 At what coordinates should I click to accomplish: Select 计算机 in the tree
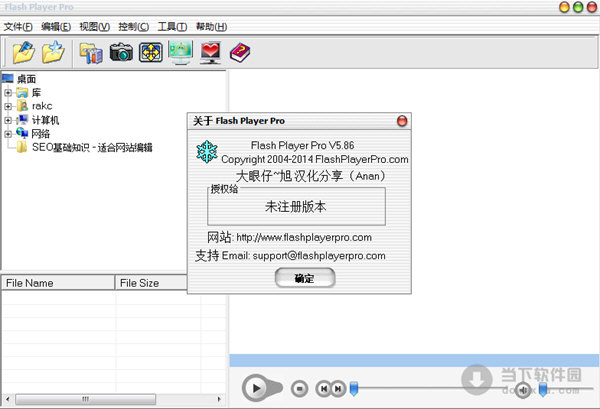pyautogui.click(x=45, y=120)
